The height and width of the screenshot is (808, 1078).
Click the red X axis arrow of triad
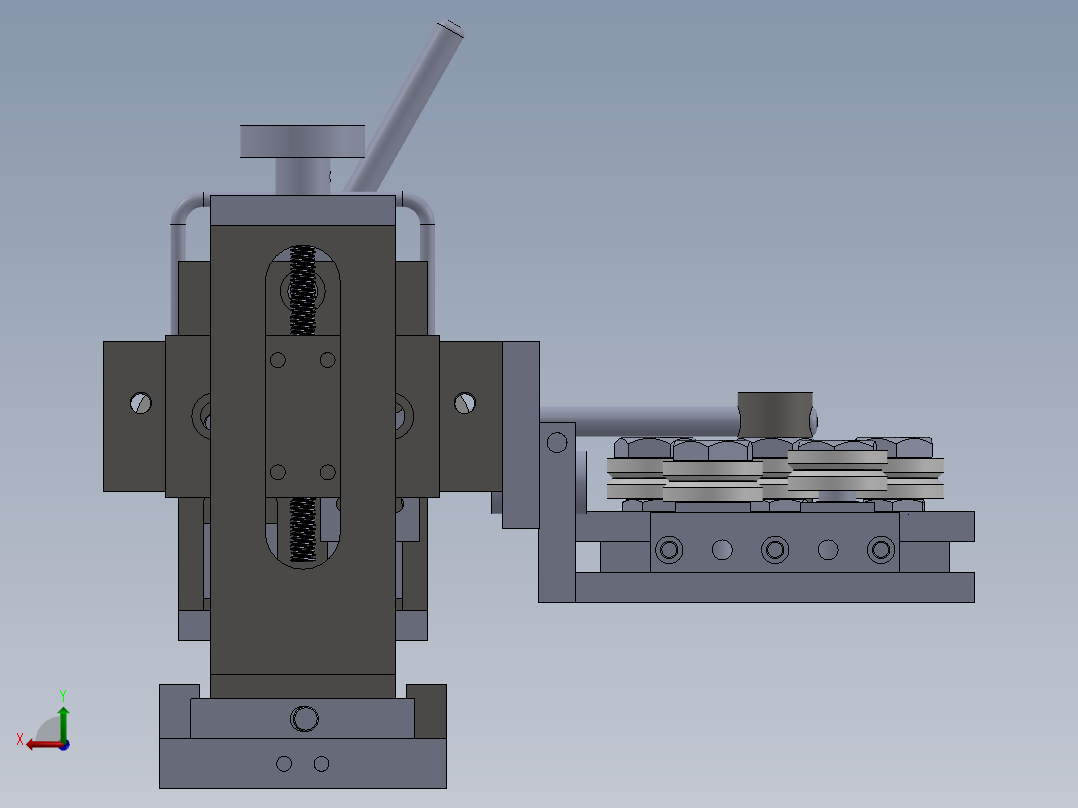point(43,745)
